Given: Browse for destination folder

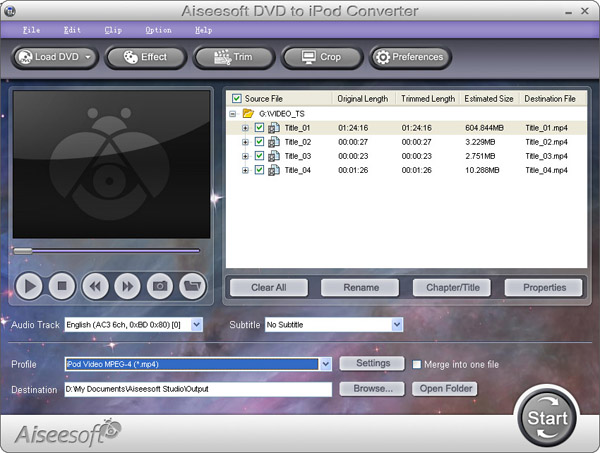Looking at the screenshot, I should pyautogui.click(x=372, y=389).
